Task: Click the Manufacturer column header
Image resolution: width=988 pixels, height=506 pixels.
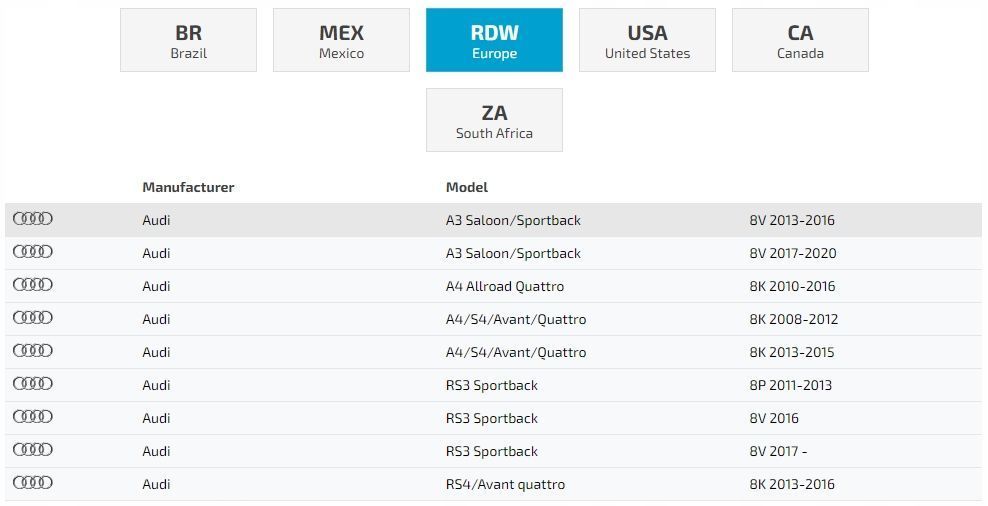Action: [188, 187]
